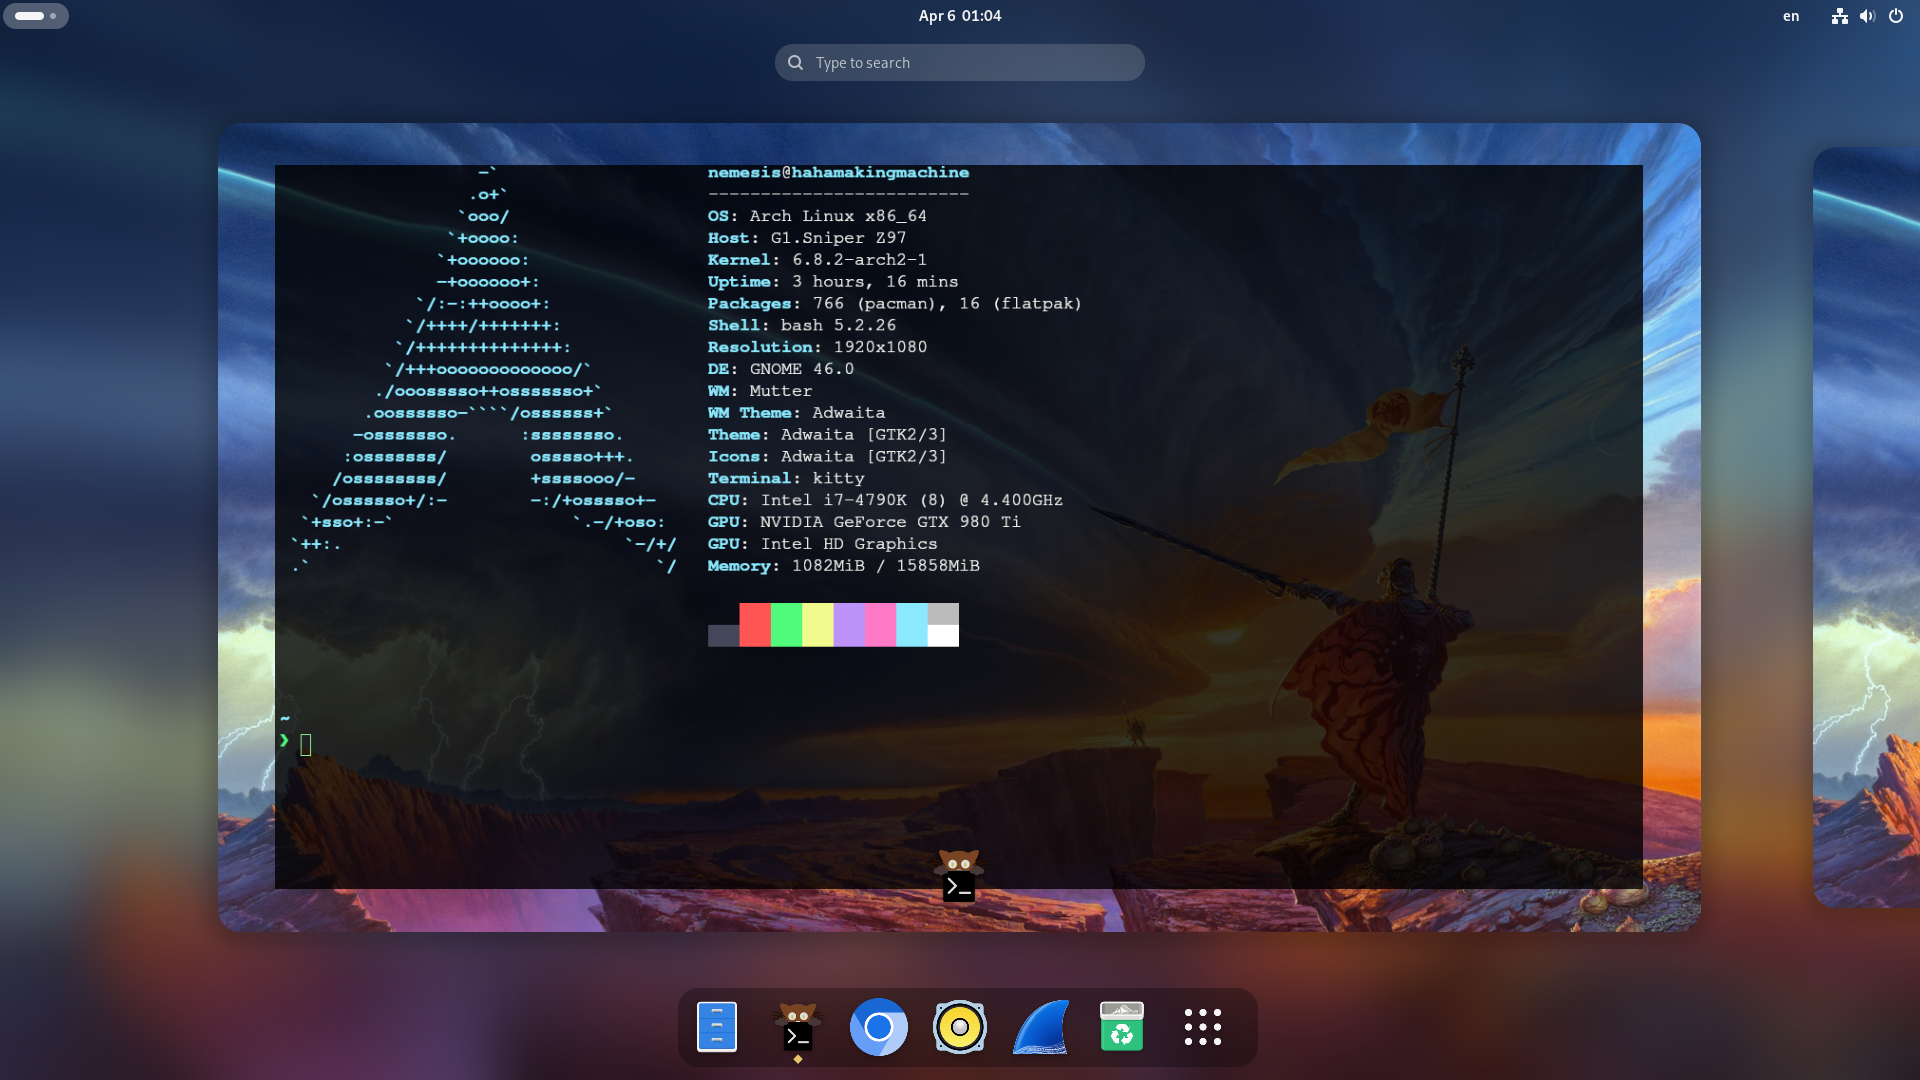Viewport: 1920px width, 1080px height.
Task: Click the 'Resolution: 1920x1080' line
Action: click(817, 347)
